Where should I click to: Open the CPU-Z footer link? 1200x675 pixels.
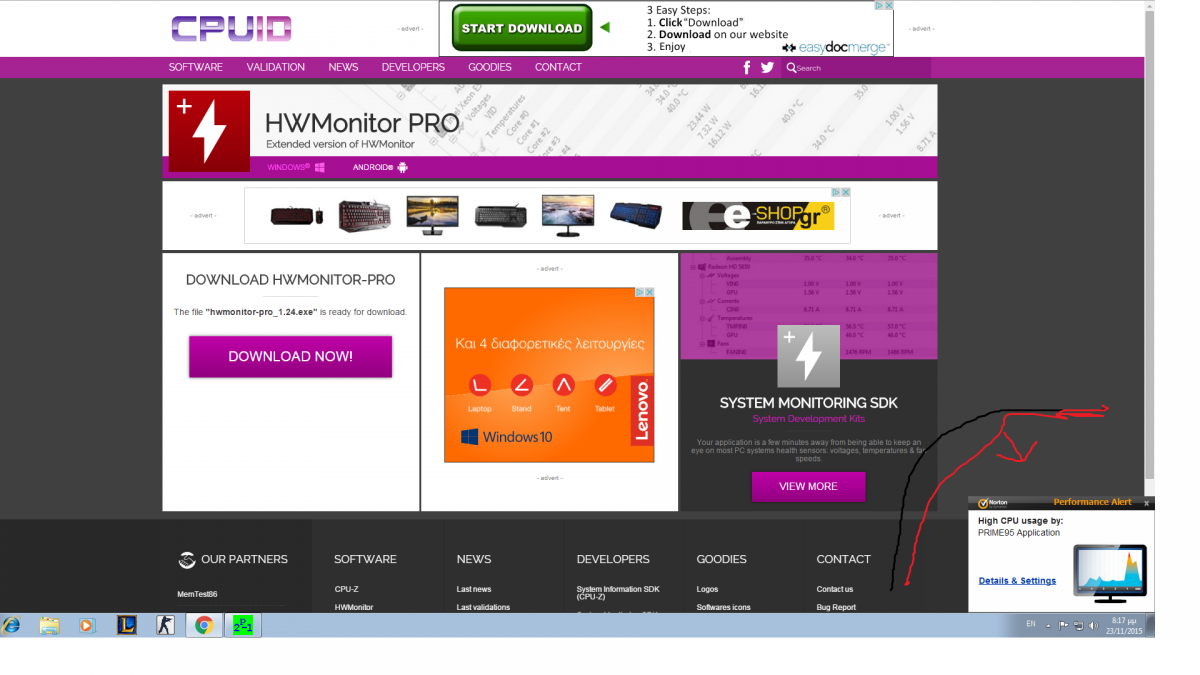coord(346,589)
